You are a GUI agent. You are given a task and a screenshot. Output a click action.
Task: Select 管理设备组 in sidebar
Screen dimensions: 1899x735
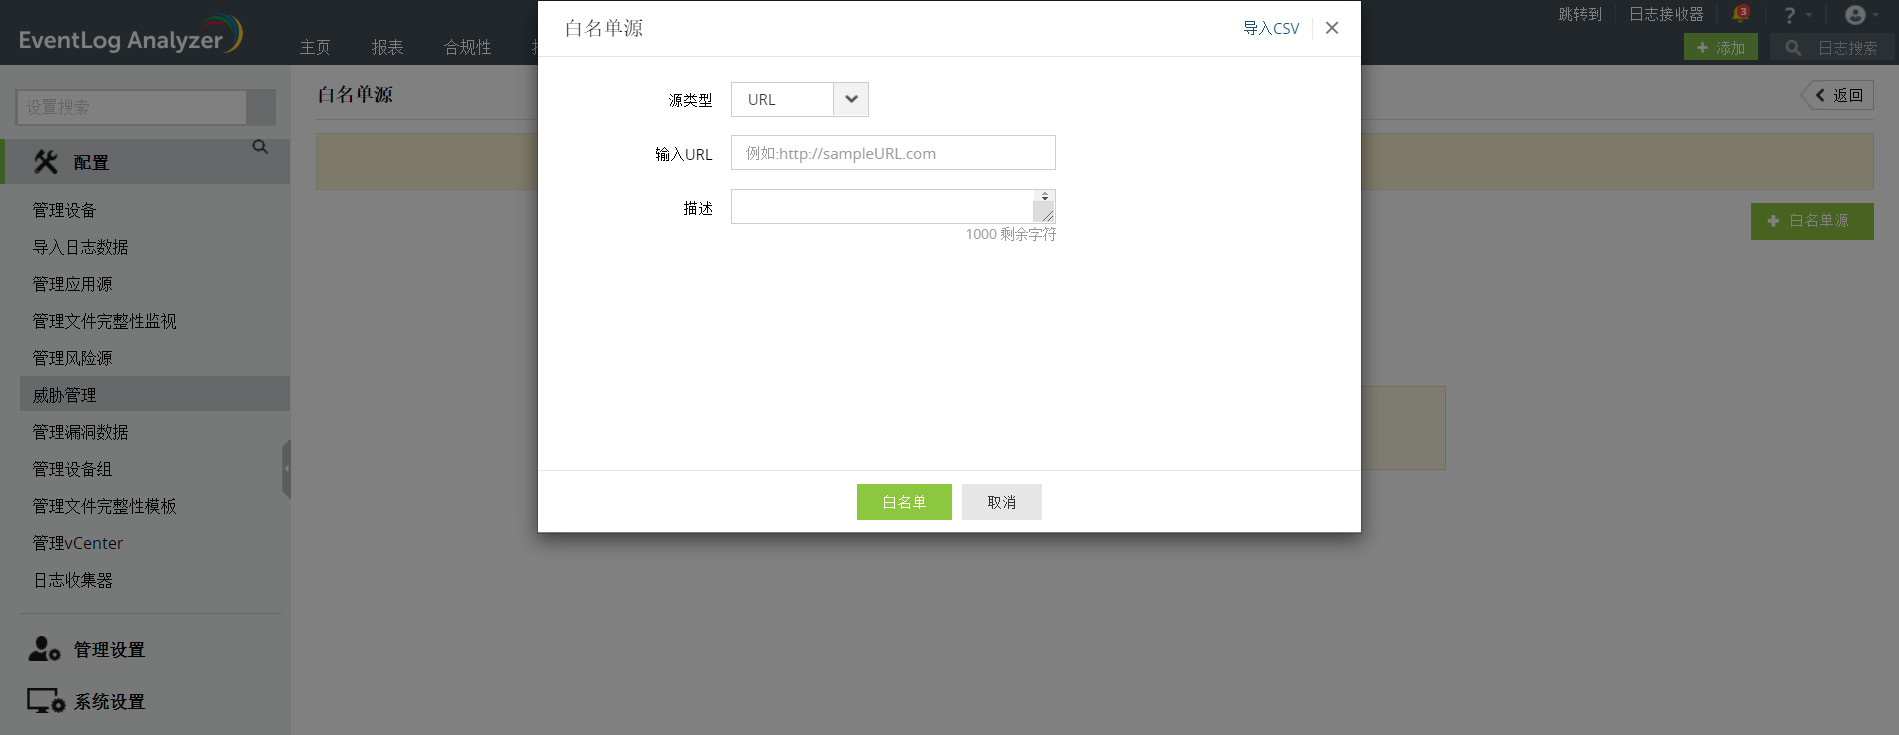pyautogui.click(x=73, y=469)
